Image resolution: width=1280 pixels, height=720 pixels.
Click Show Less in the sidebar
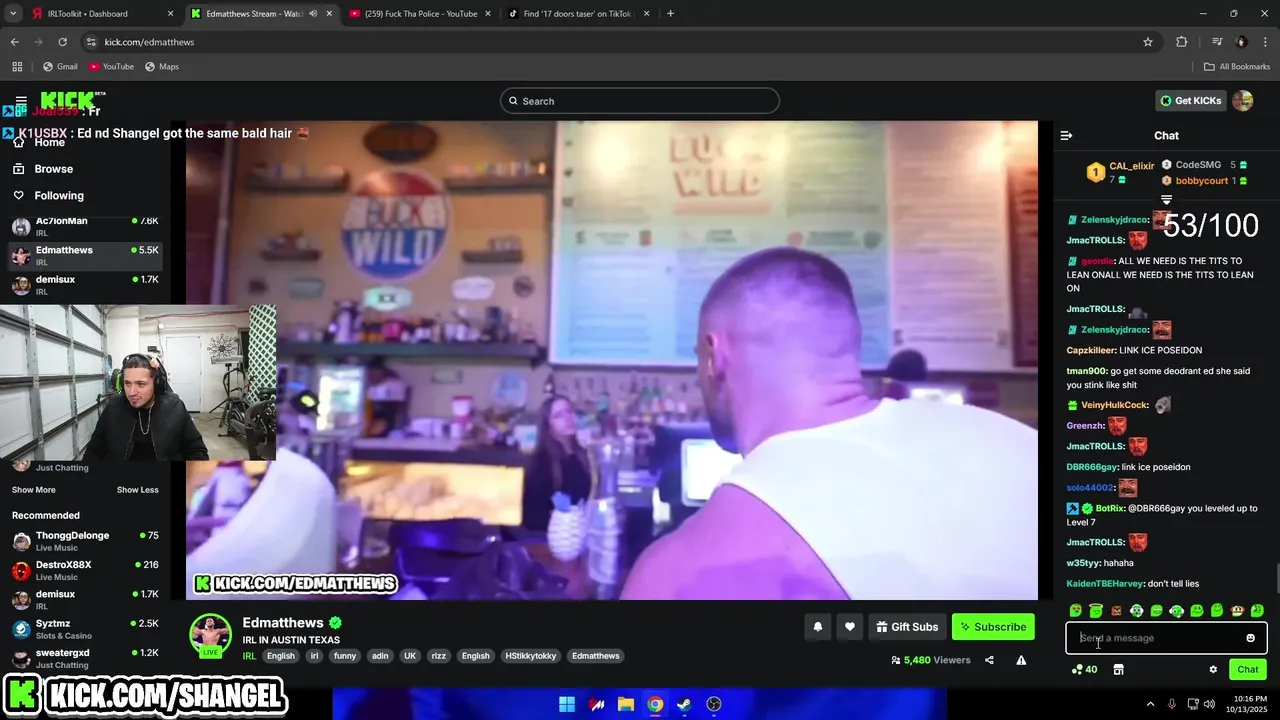(138, 490)
